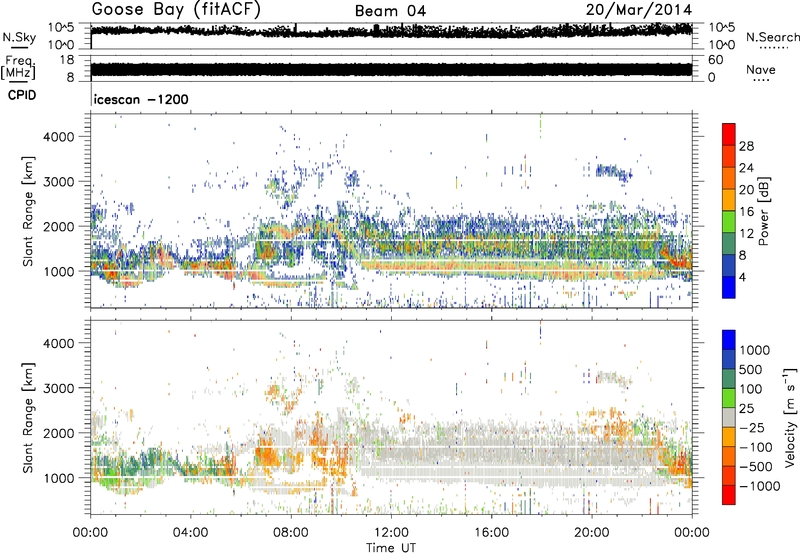The image size is (800, 554).
Task: Click the "08:00" time axis tick
Action: click(291, 533)
